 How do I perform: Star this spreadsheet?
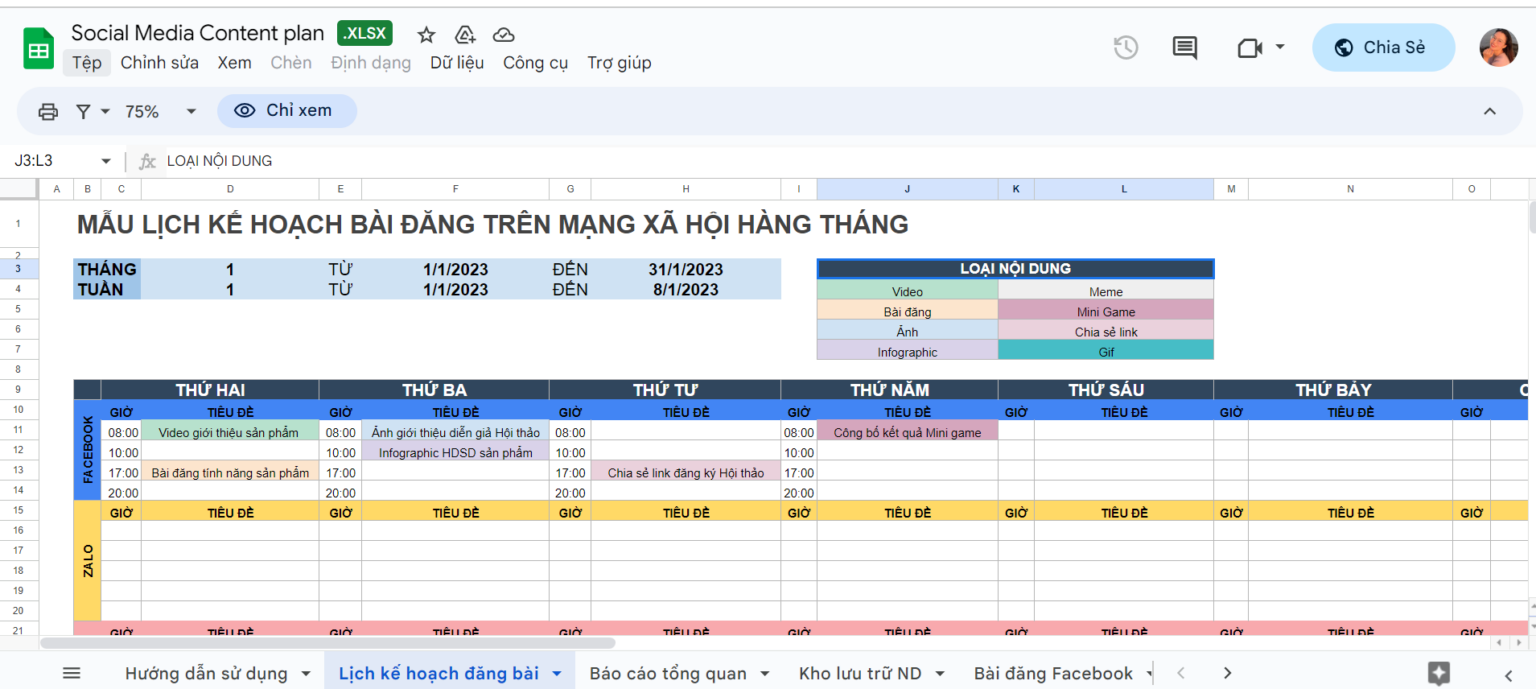[x=425, y=33]
